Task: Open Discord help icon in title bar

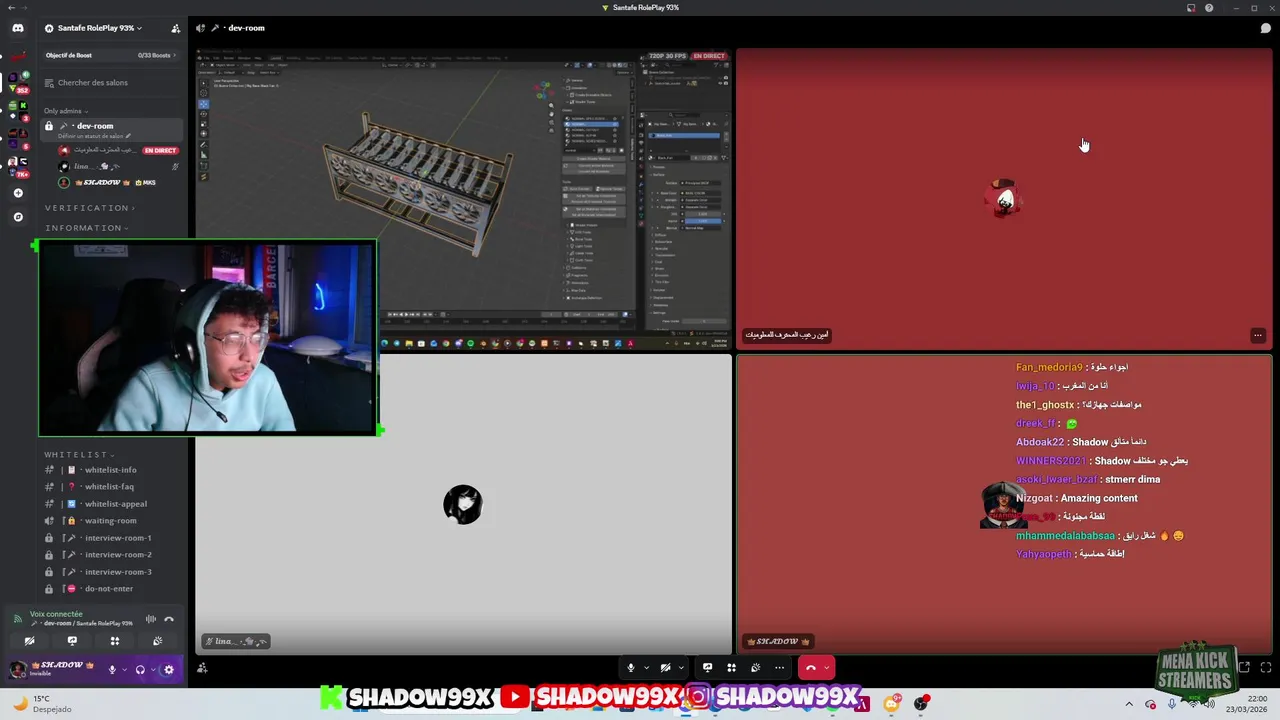Action: [x=1209, y=8]
